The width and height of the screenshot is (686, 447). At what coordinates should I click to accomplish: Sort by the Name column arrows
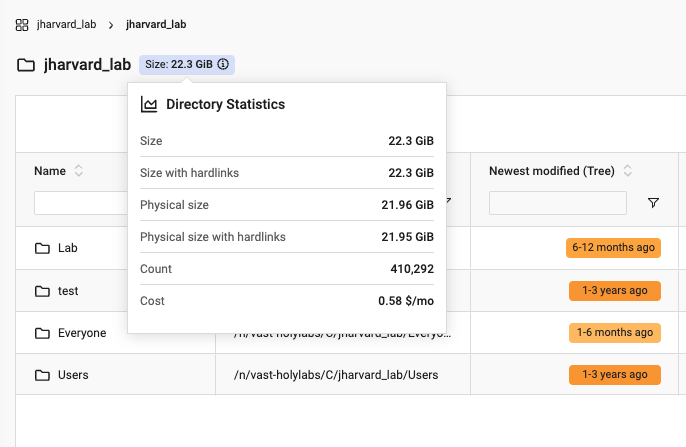(x=79, y=171)
